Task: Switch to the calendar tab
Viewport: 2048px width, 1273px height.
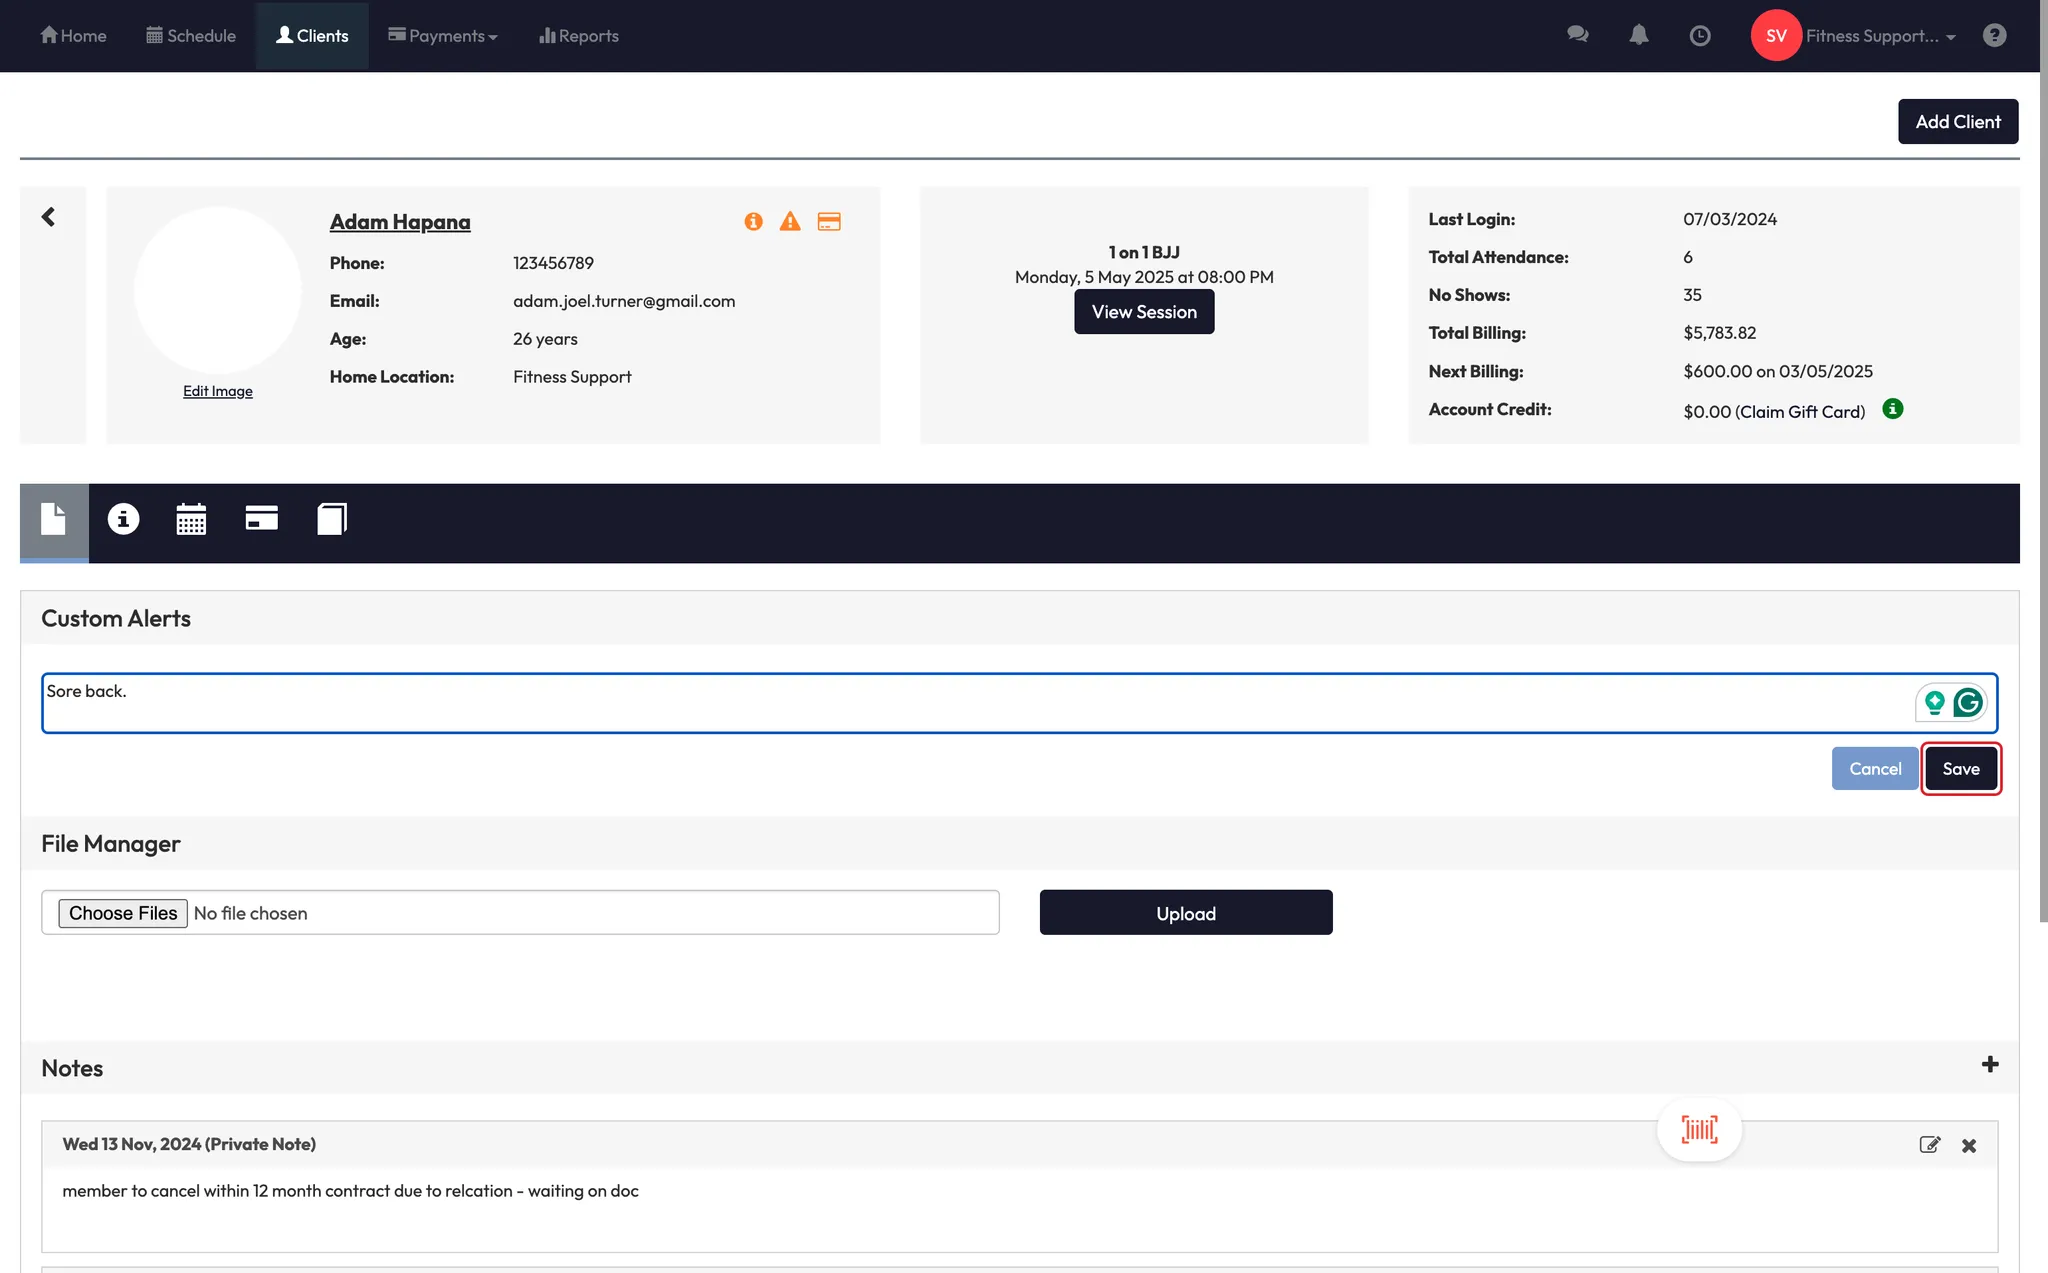Action: point(191,519)
